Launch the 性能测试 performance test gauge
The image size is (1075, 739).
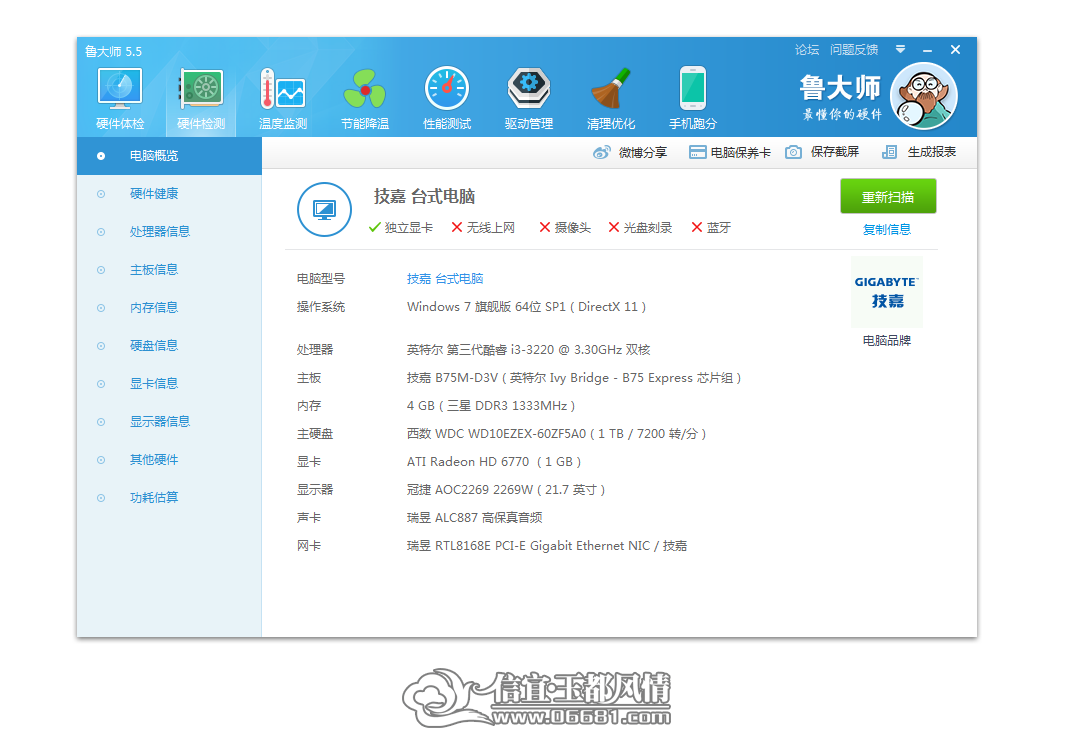pos(447,98)
